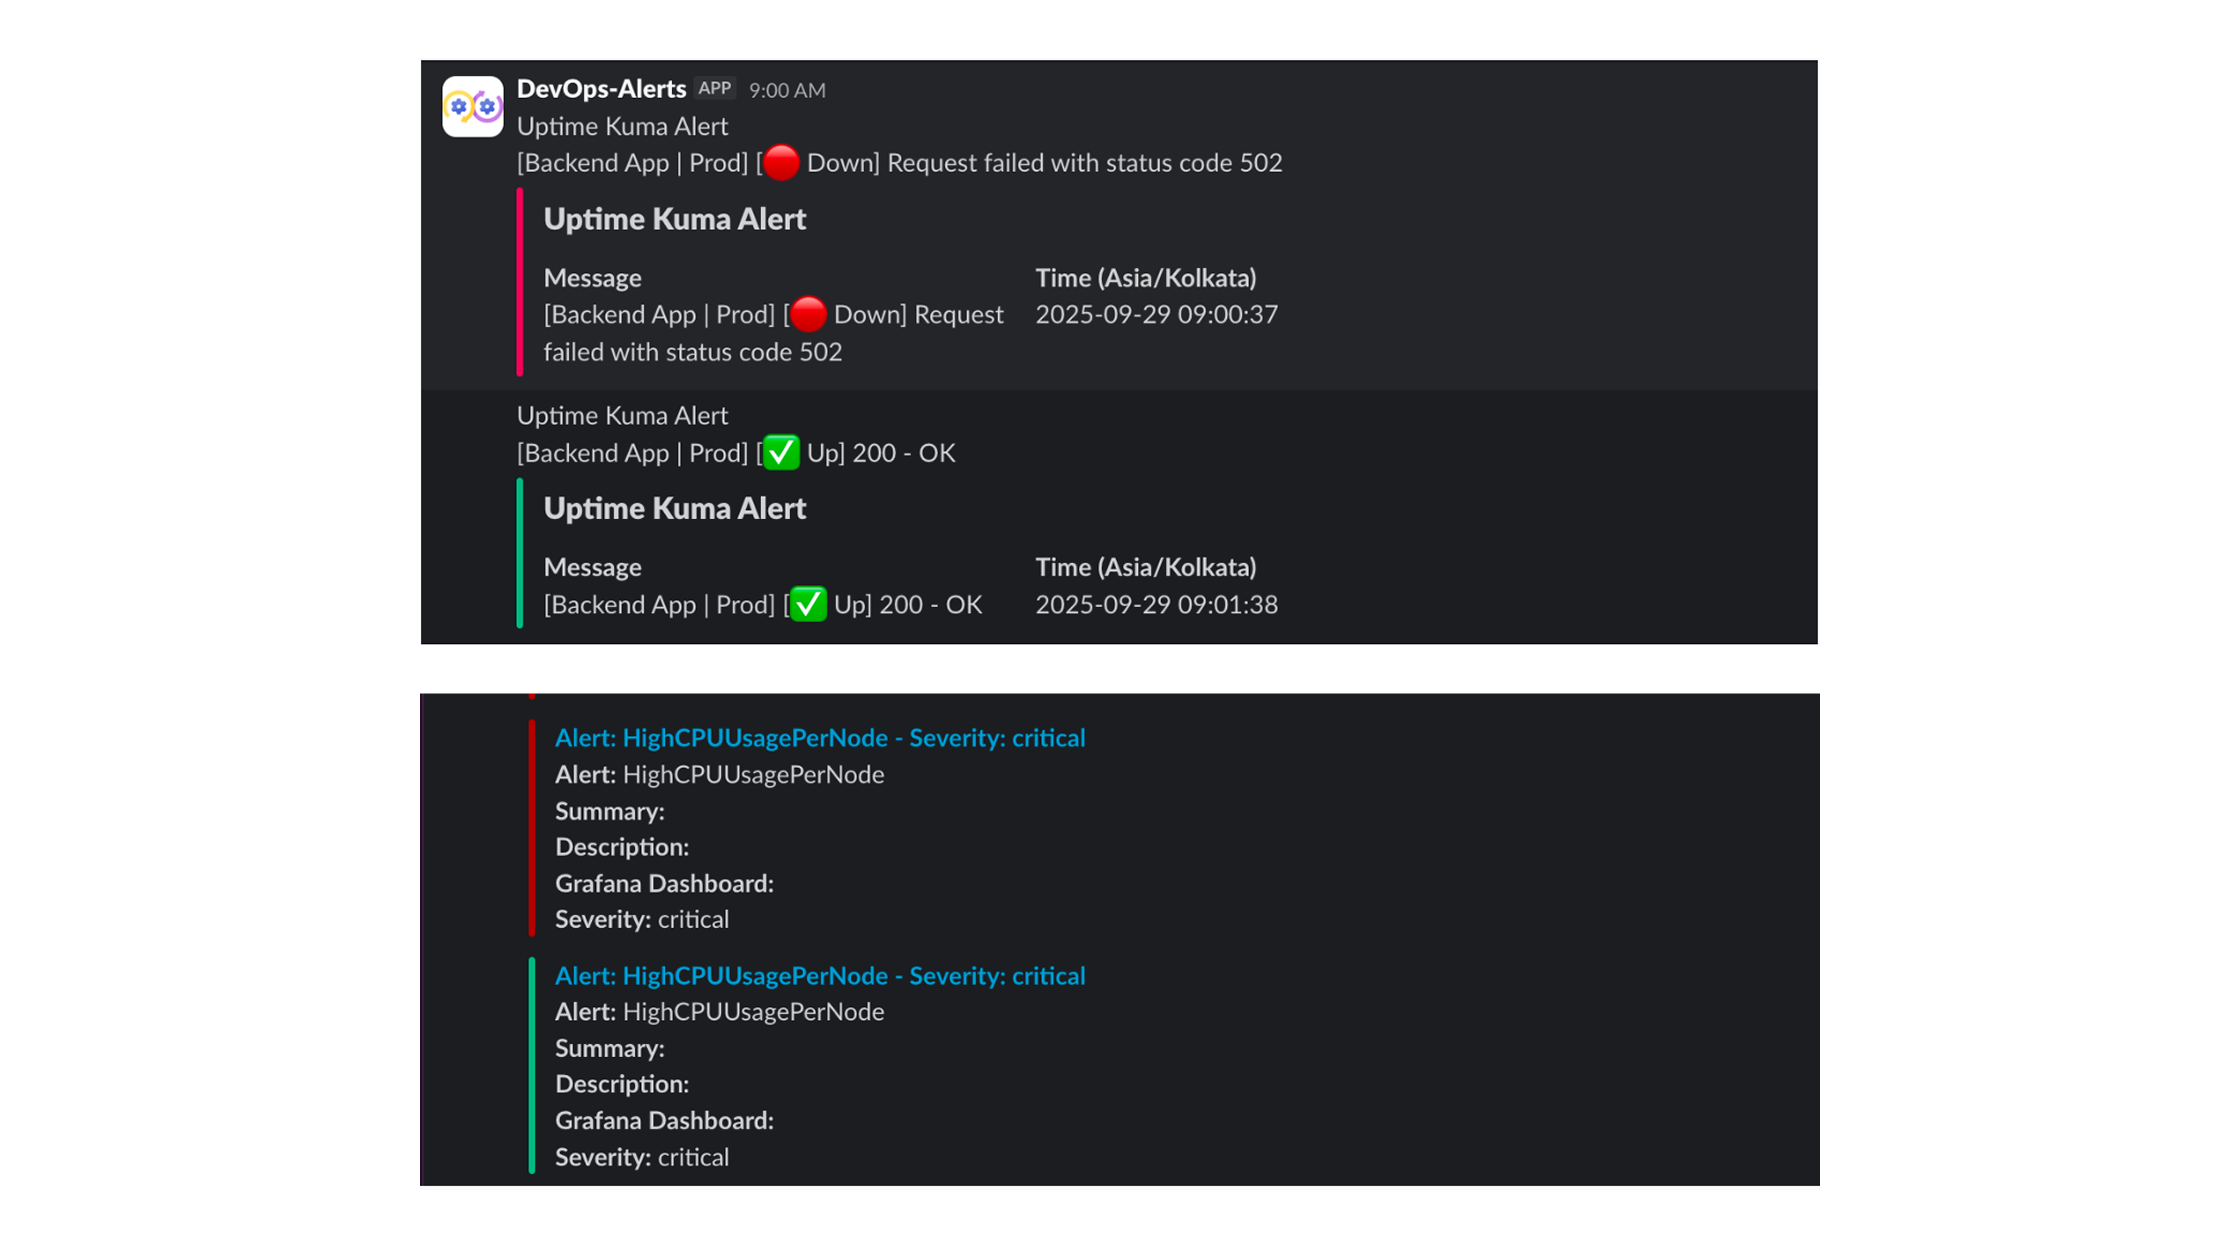Click 'Alert: HighCPUUsagePerNode' body line in green-bar alert

coord(720,1012)
